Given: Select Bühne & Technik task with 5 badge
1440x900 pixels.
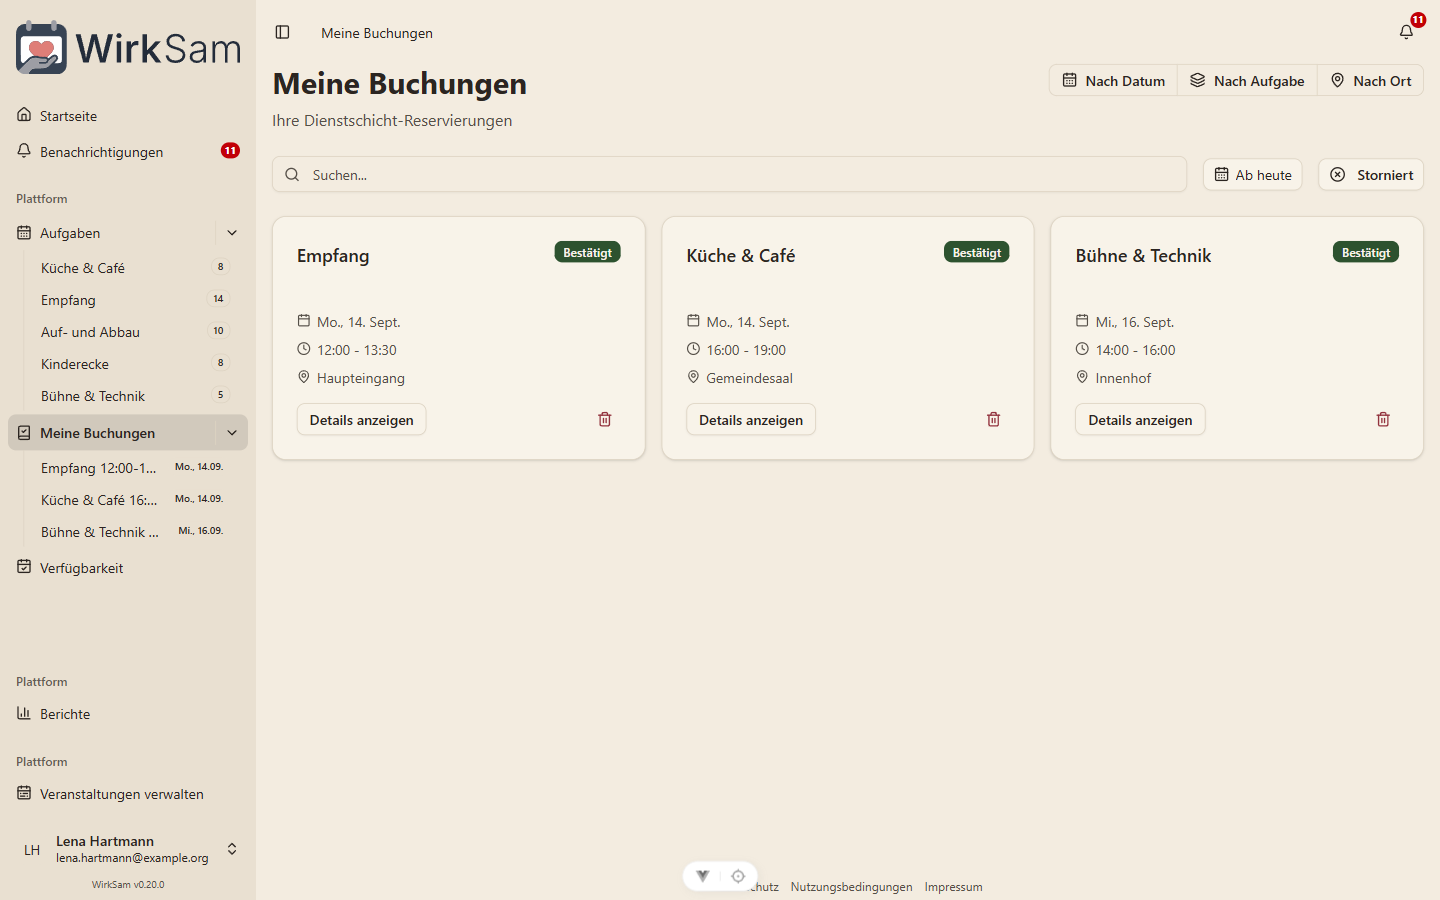Looking at the screenshot, I should [x=136, y=396].
